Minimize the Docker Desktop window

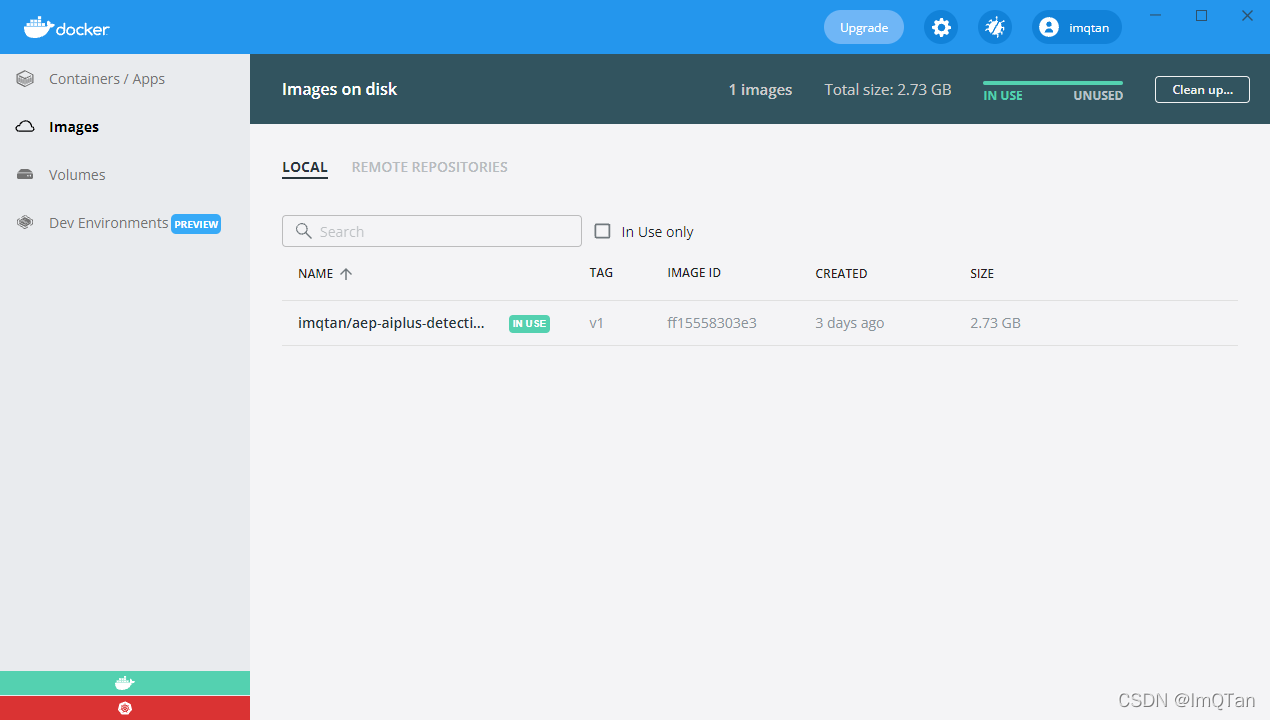pyautogui.click(x=1156, y=15)
